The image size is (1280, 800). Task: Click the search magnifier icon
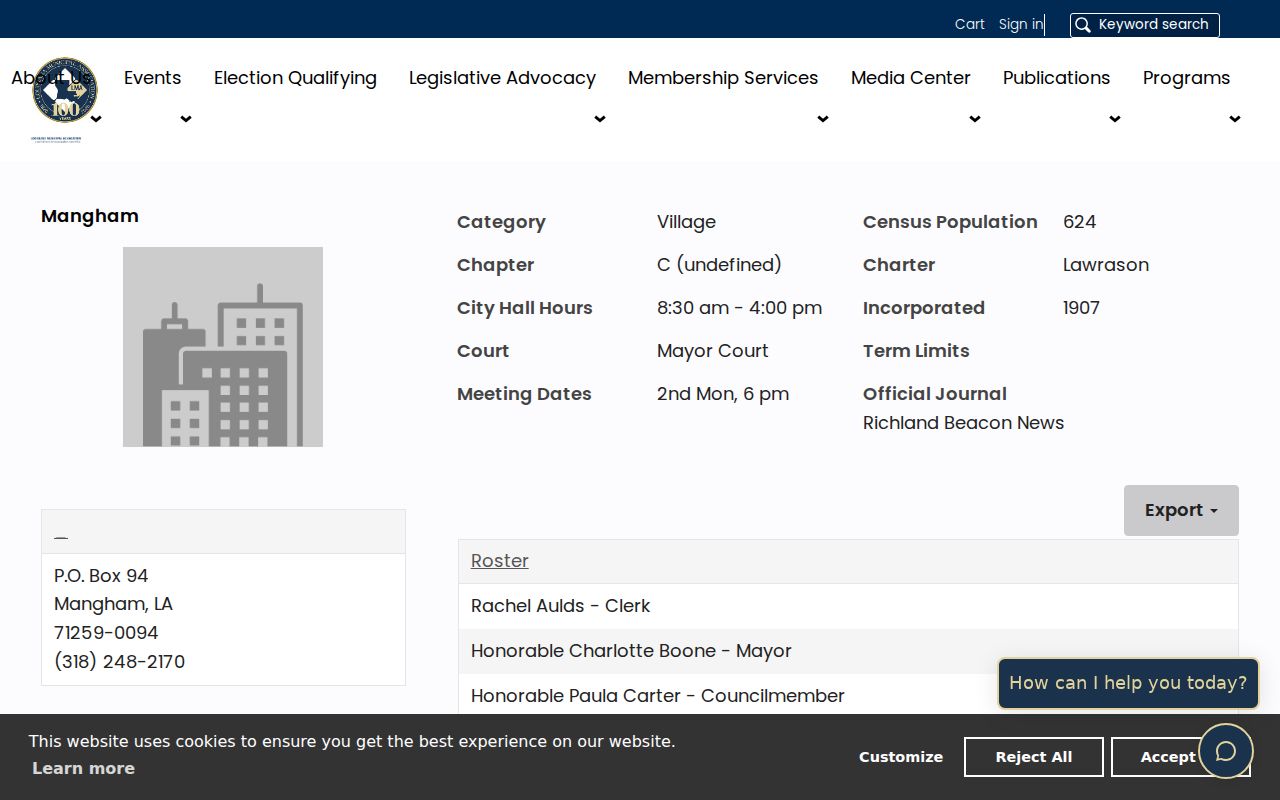(1082, 25)
